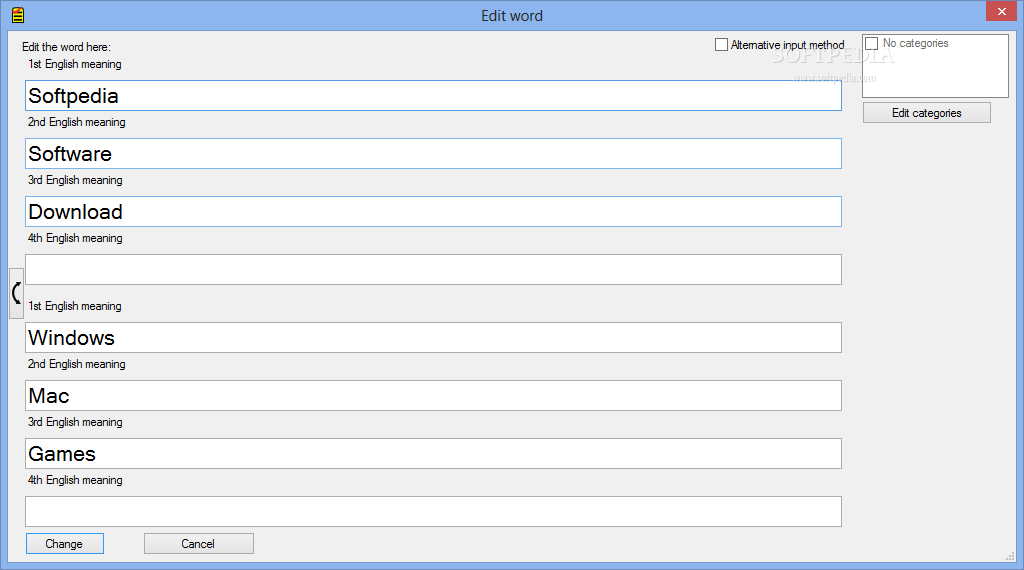Click the '1st English meaning' label above Softpedia
The height and width of the screenshot is (570, 1024).
[74, 64]
